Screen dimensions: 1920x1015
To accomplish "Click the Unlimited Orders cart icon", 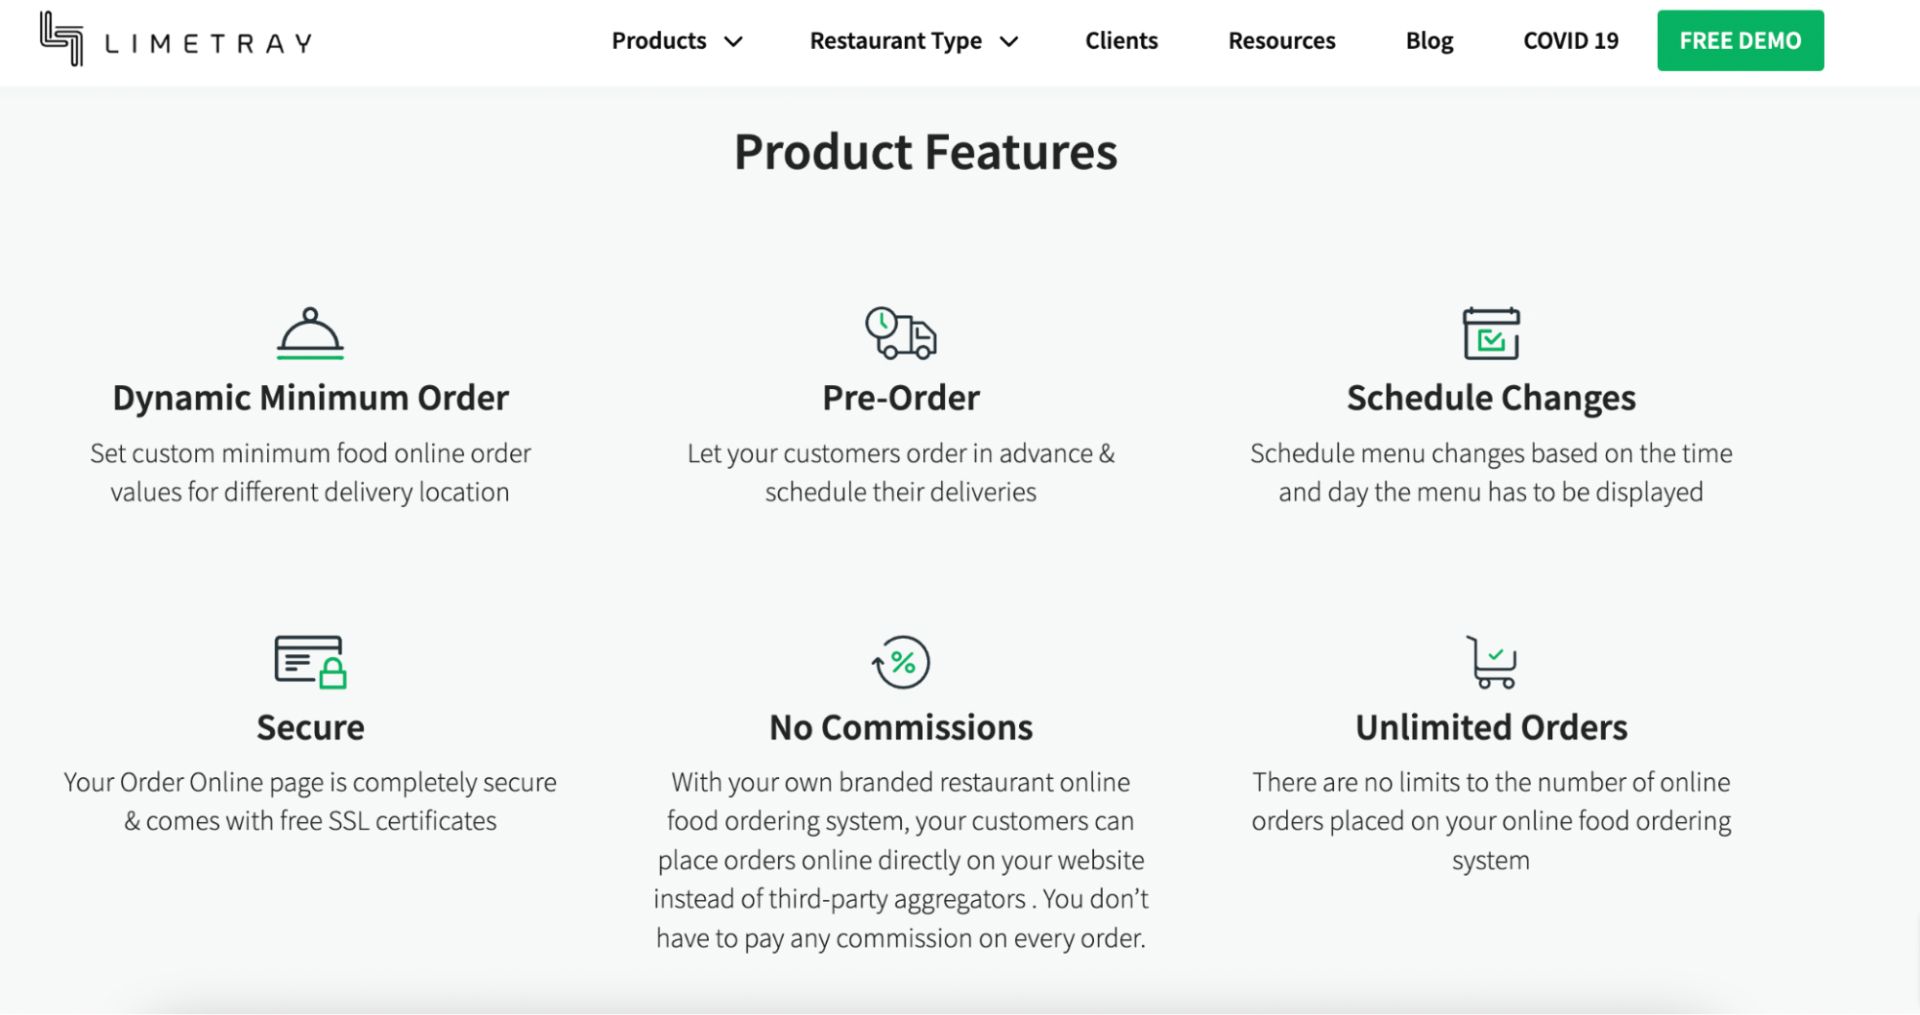I will [1491, 662].
